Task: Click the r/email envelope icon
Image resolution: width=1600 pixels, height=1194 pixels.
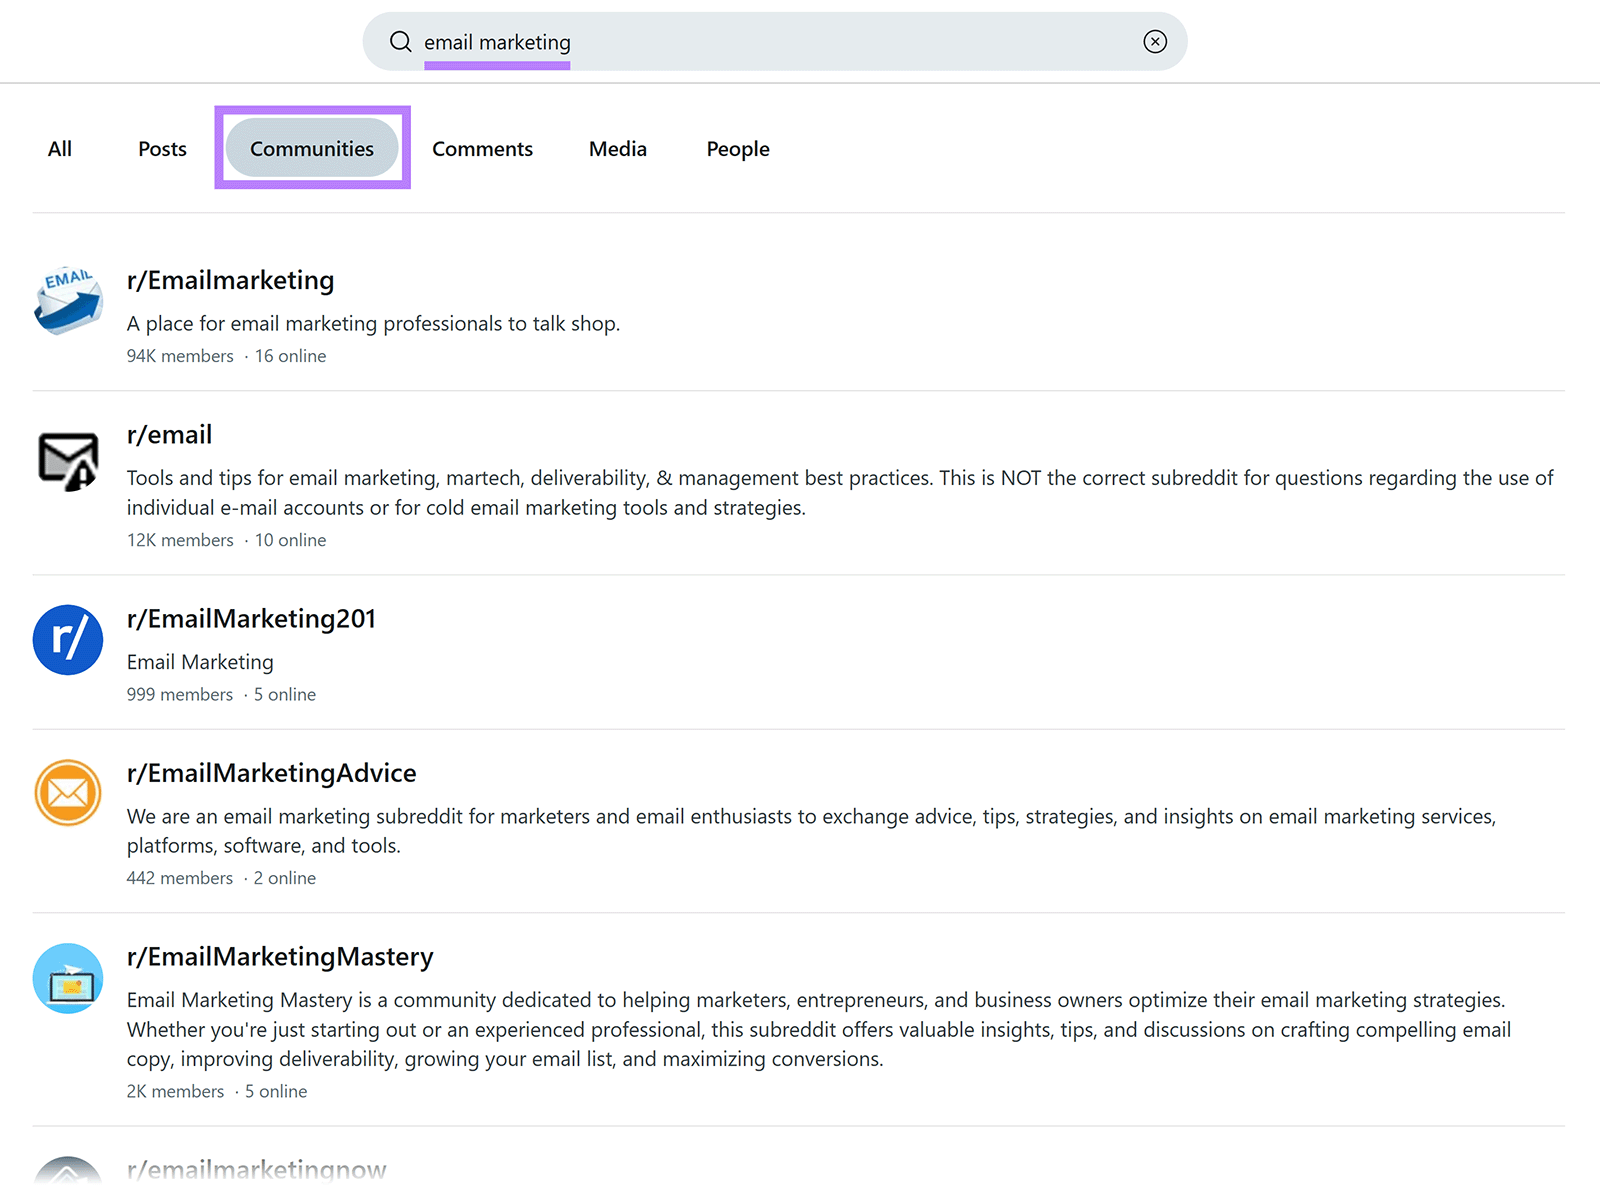Action: 67,460
